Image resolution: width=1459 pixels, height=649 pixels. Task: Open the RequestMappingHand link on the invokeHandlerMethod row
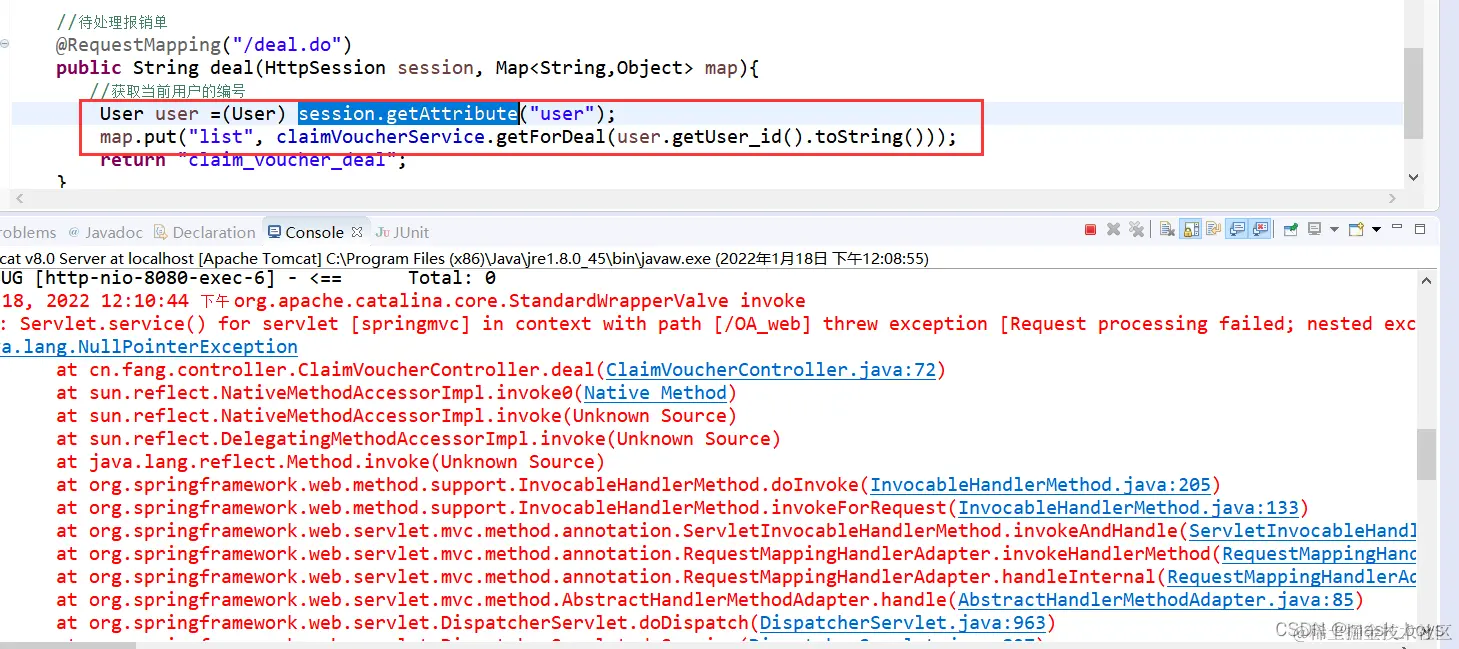(1319, 554)
